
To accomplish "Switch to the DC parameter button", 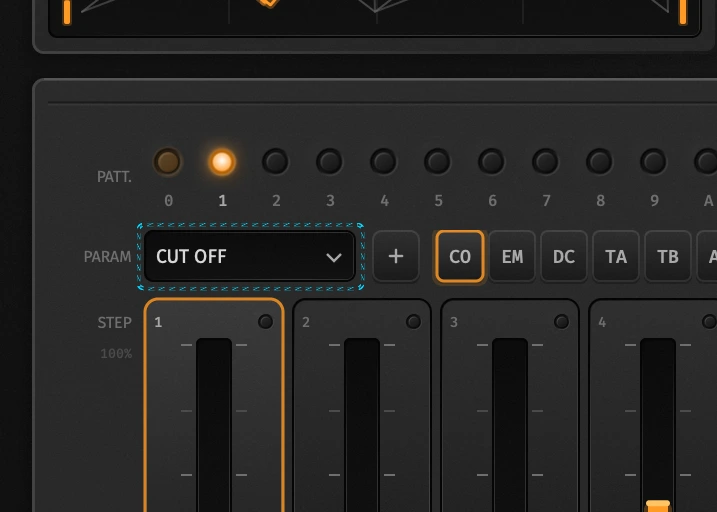I will pos(564,256).
